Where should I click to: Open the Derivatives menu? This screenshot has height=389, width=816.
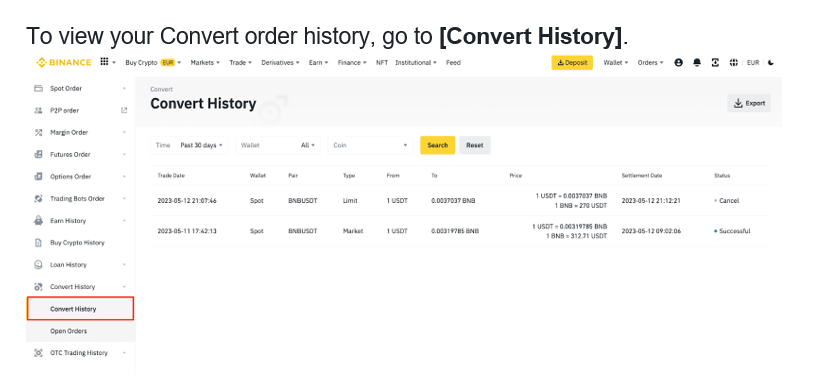280,62
